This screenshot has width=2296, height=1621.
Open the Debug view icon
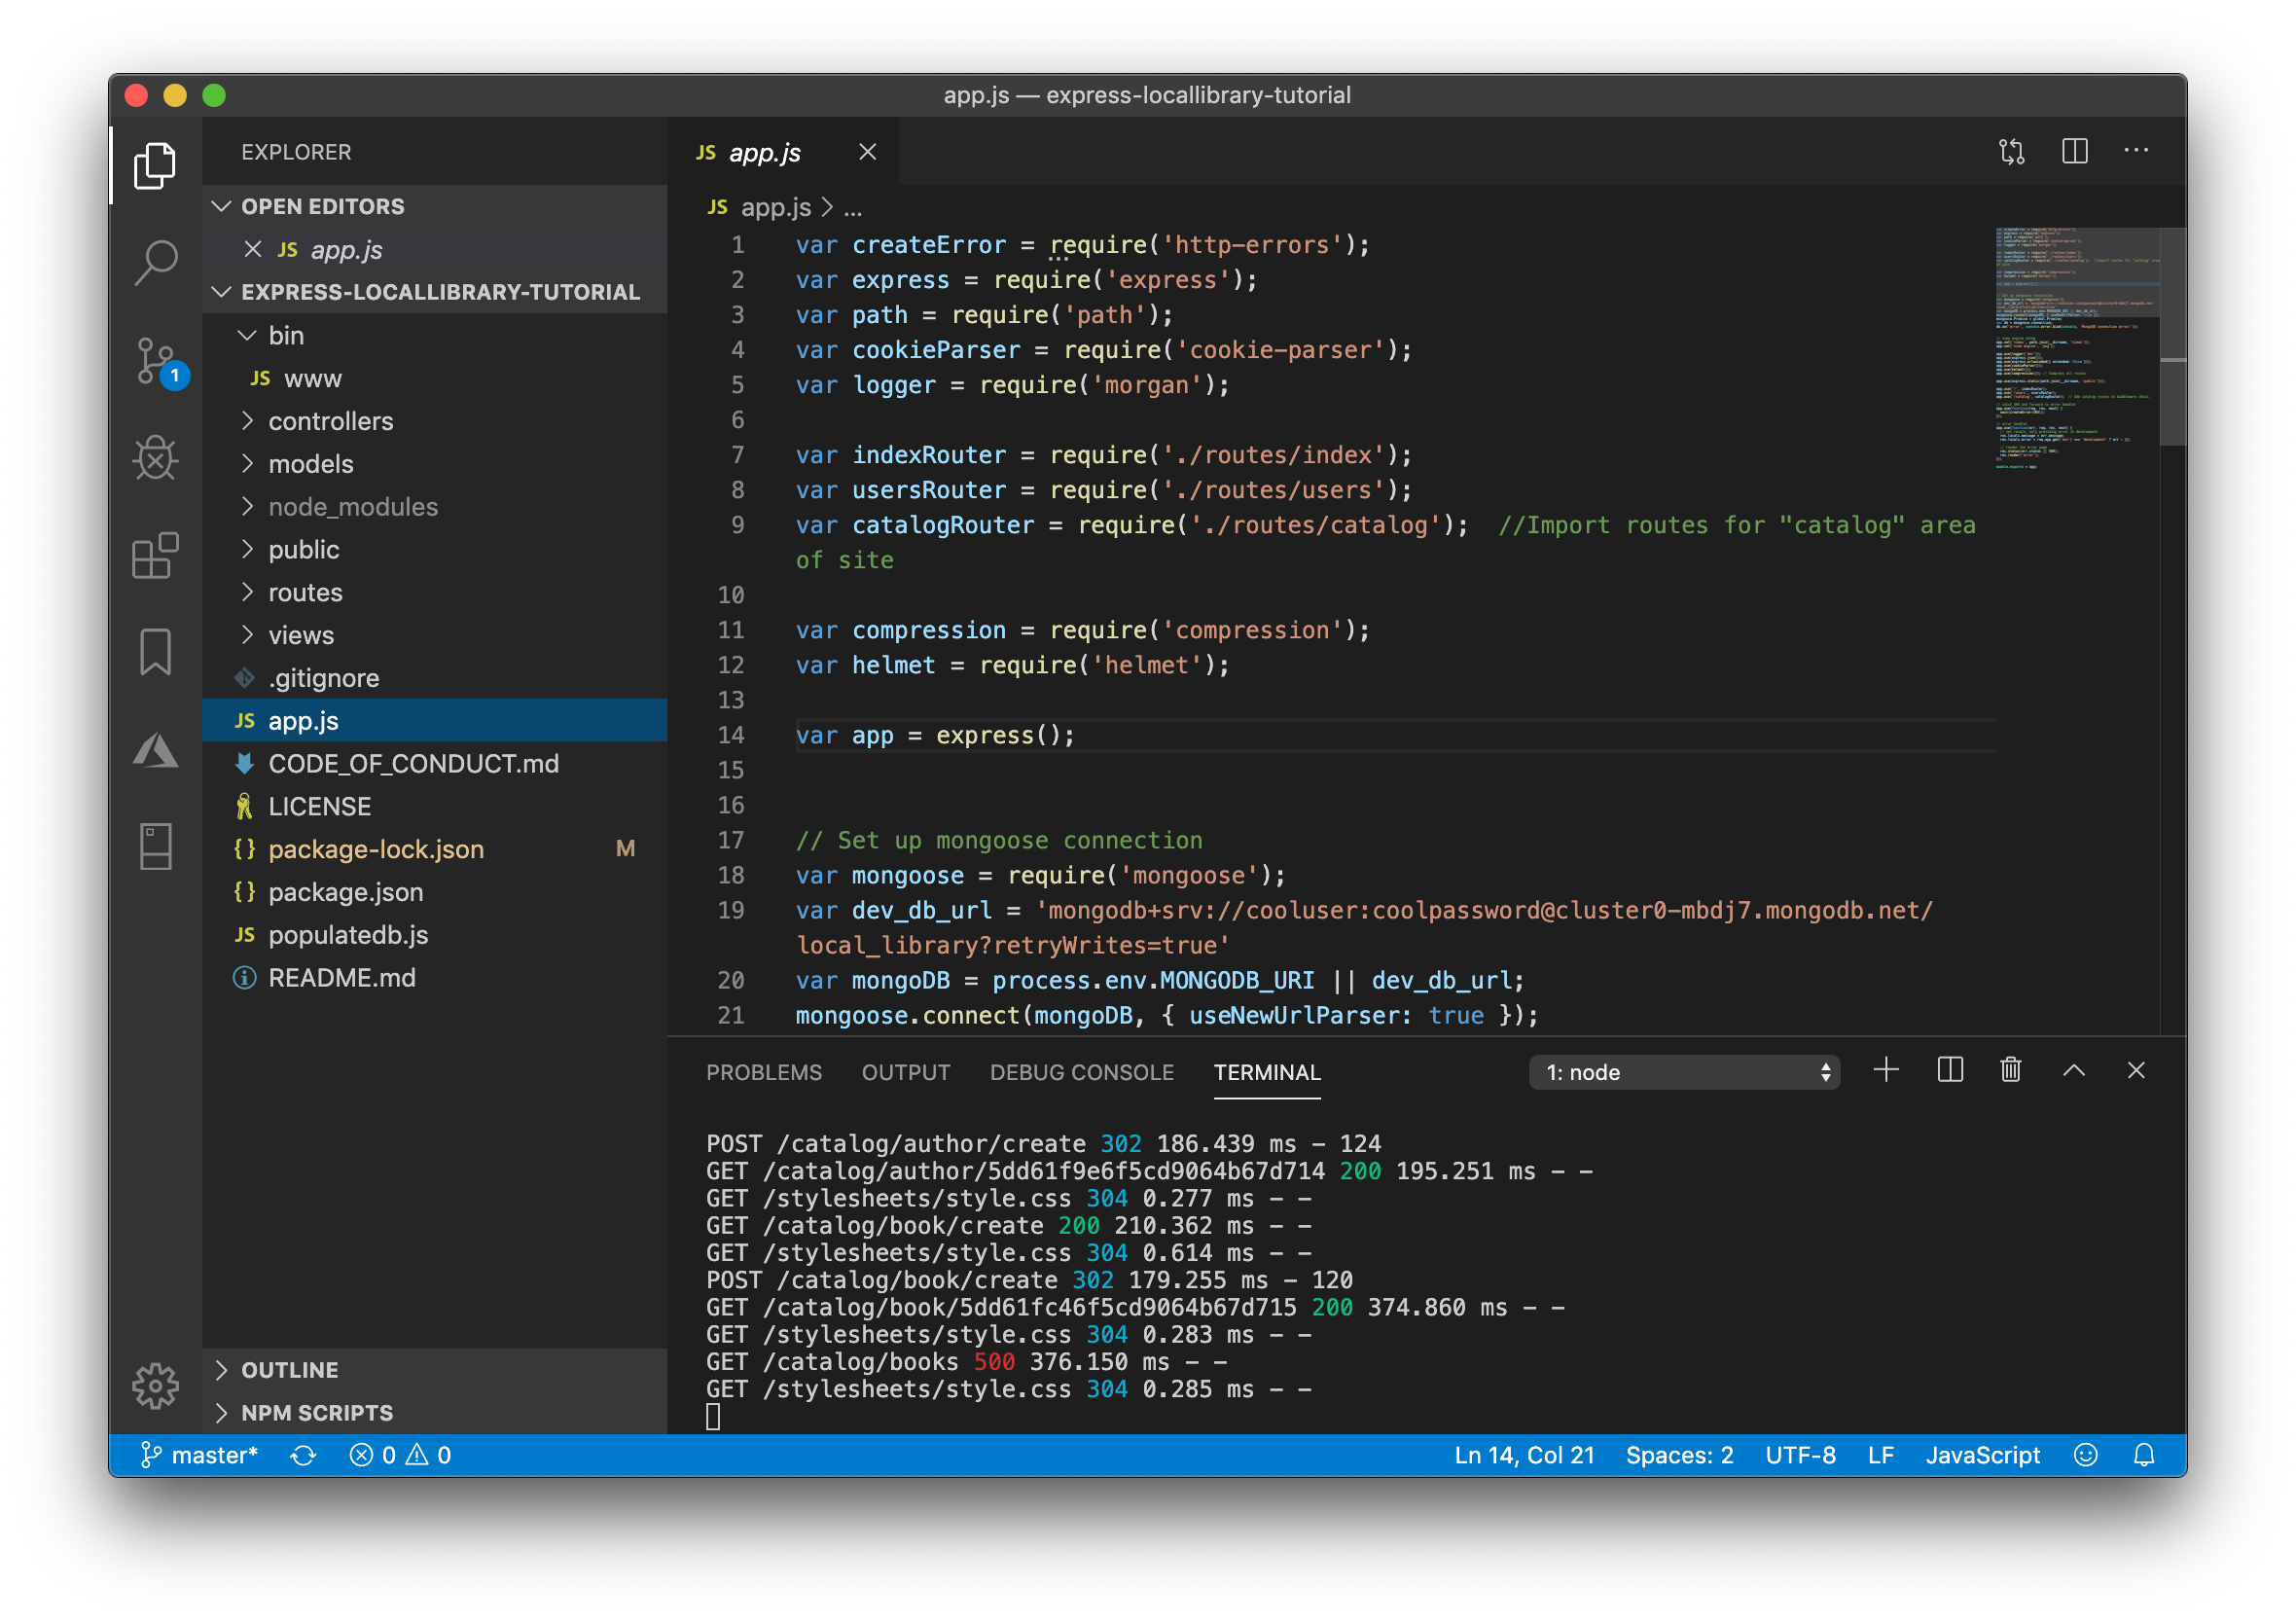coord(156,459)
